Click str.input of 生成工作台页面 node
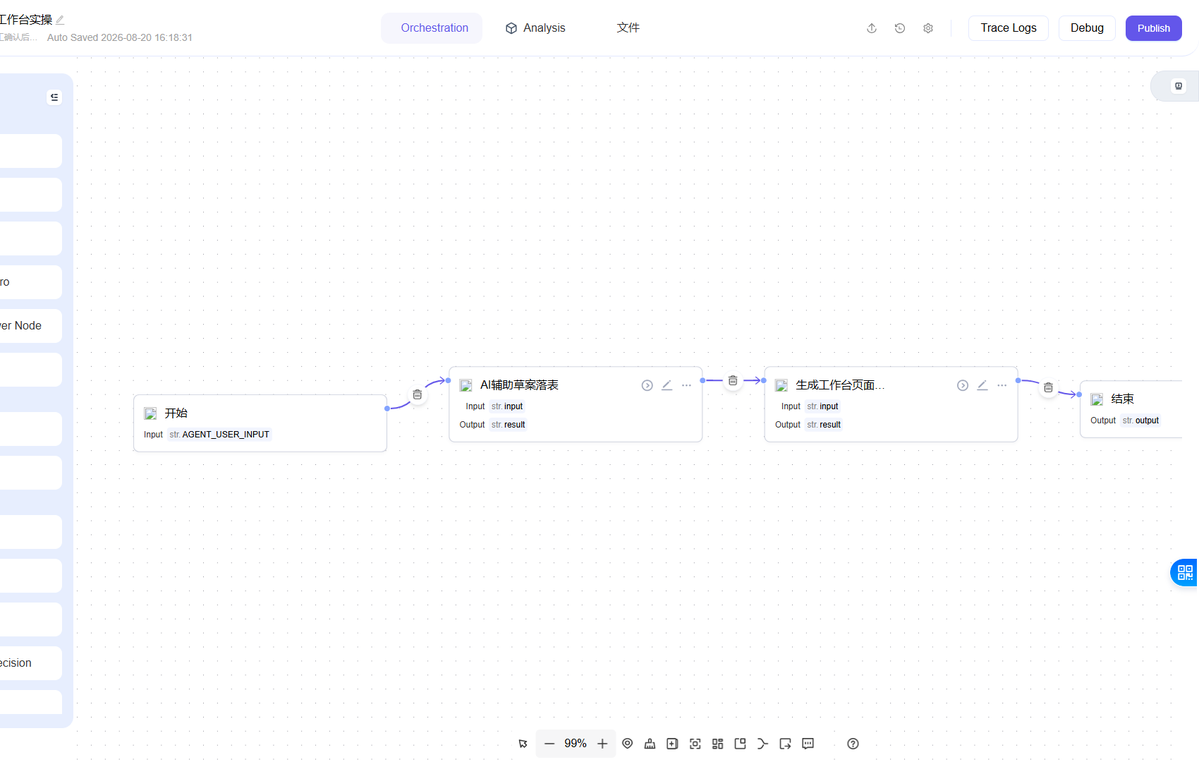 point(823,407)
